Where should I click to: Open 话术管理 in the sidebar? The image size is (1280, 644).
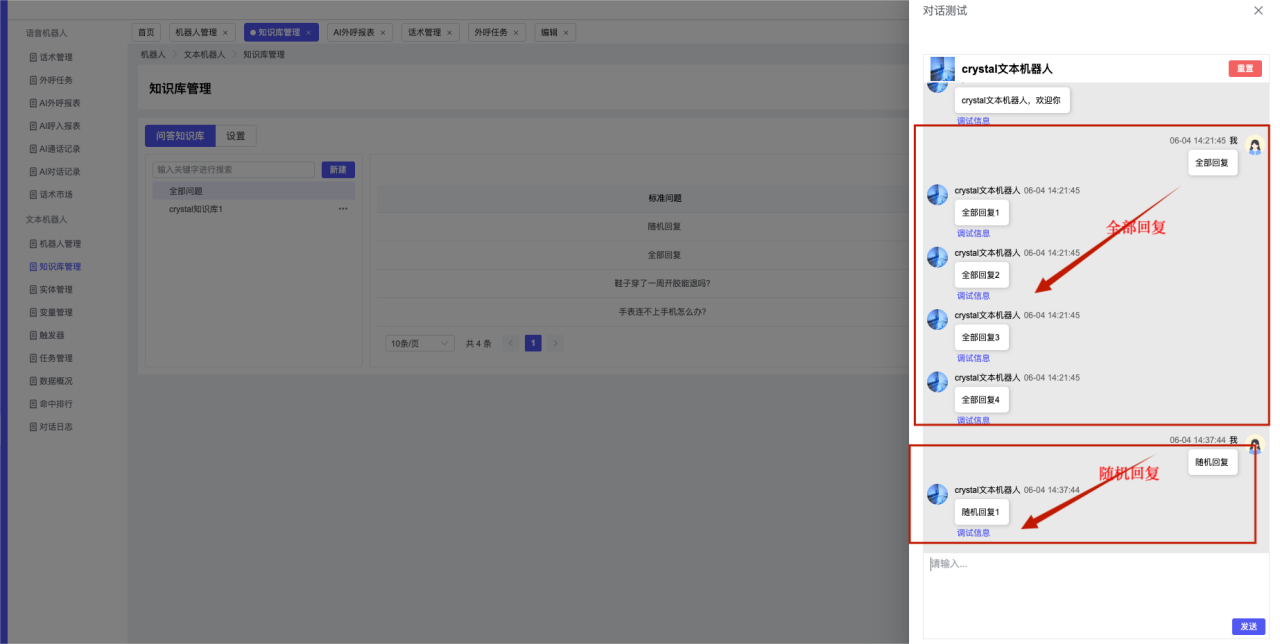[x=55, y=57]
